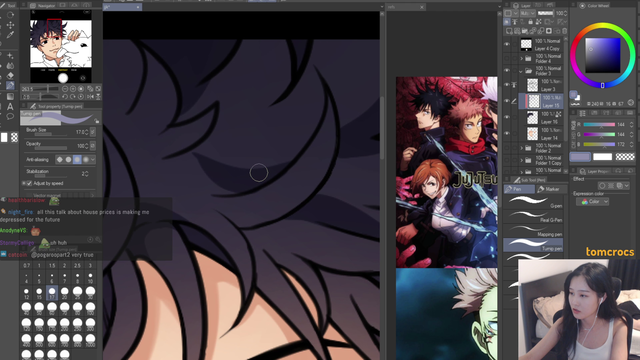Choose the Real G-Pen sub tool
Screen dimensions: 640x360
(x=533, y=216)
